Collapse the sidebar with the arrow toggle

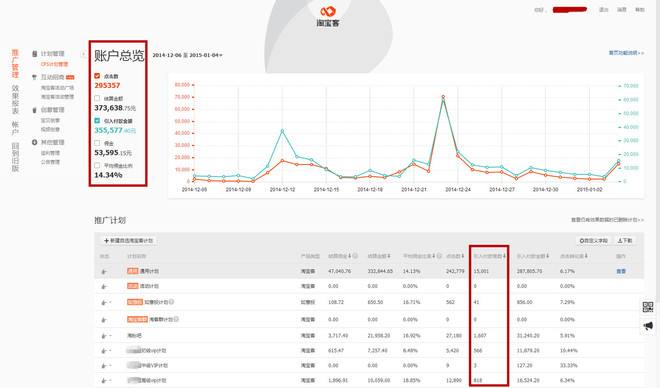83,54
